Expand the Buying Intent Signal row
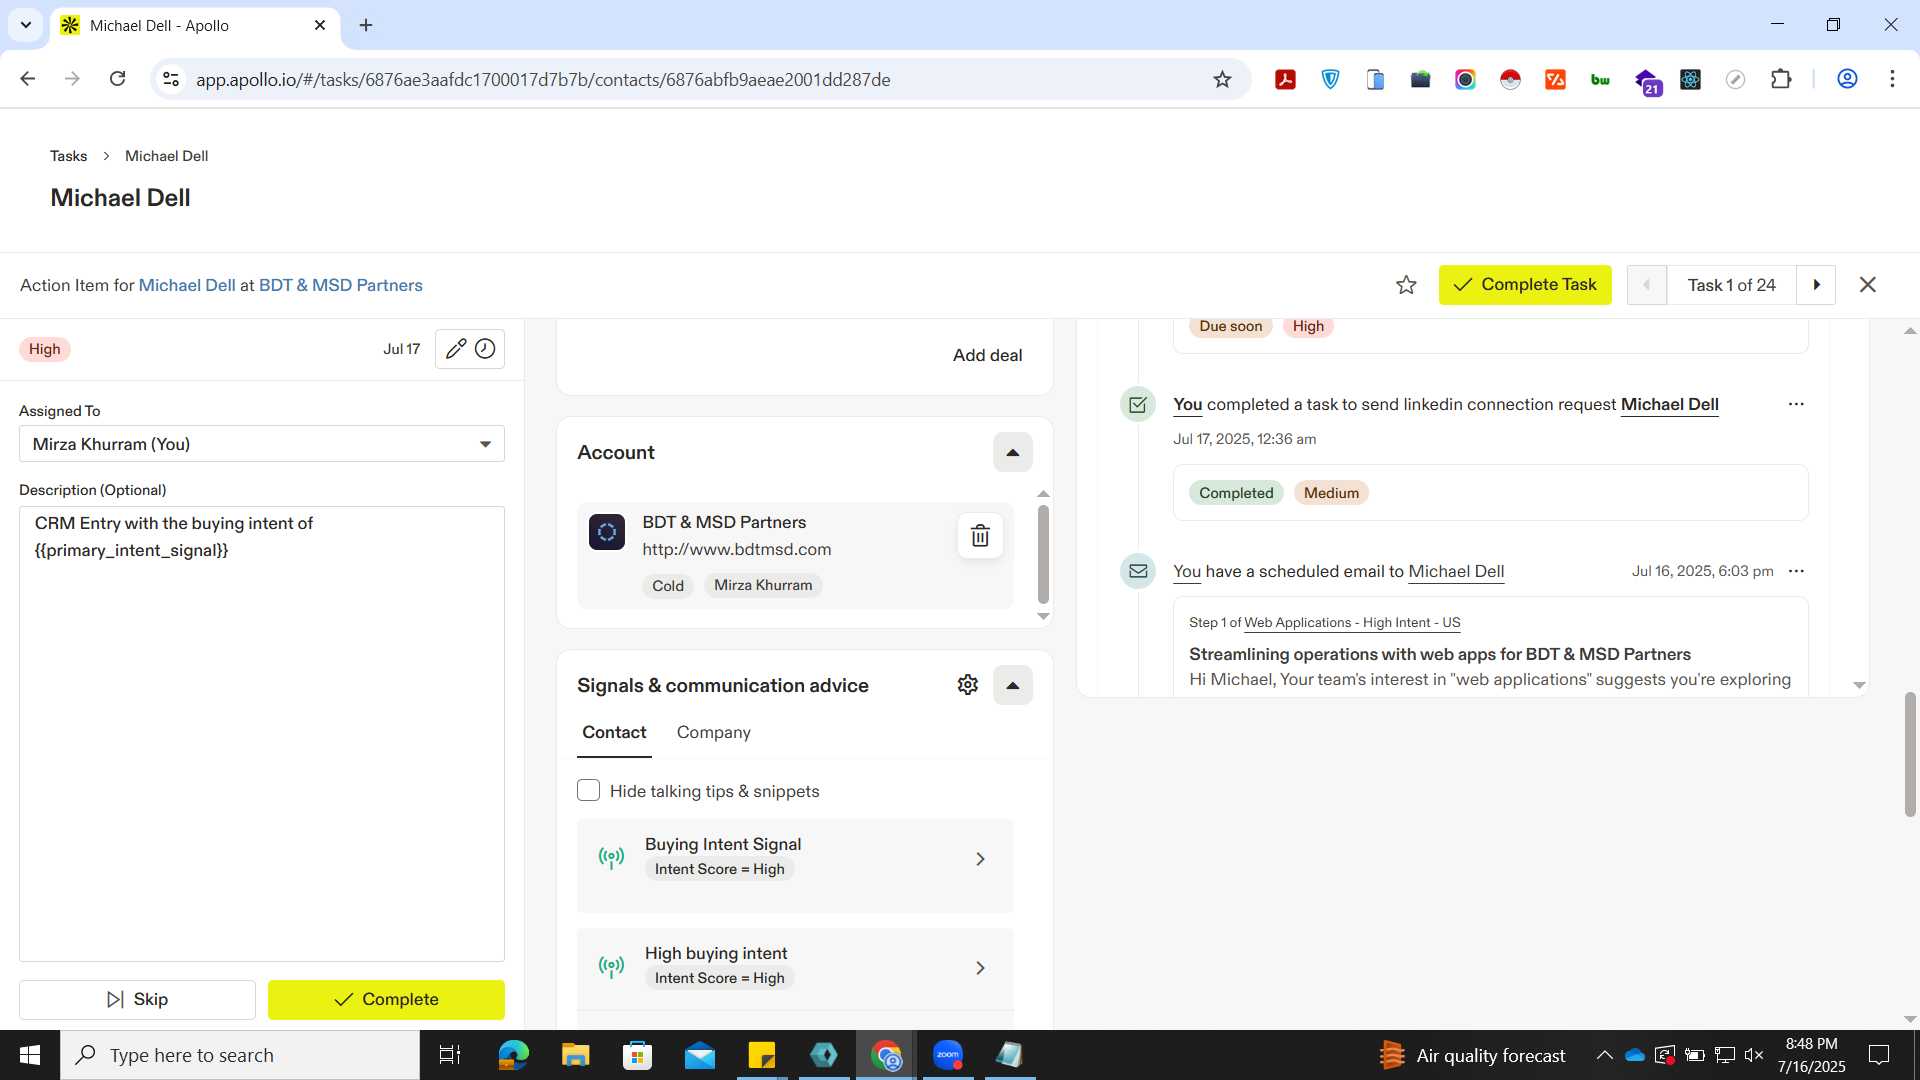 (795, 865)
